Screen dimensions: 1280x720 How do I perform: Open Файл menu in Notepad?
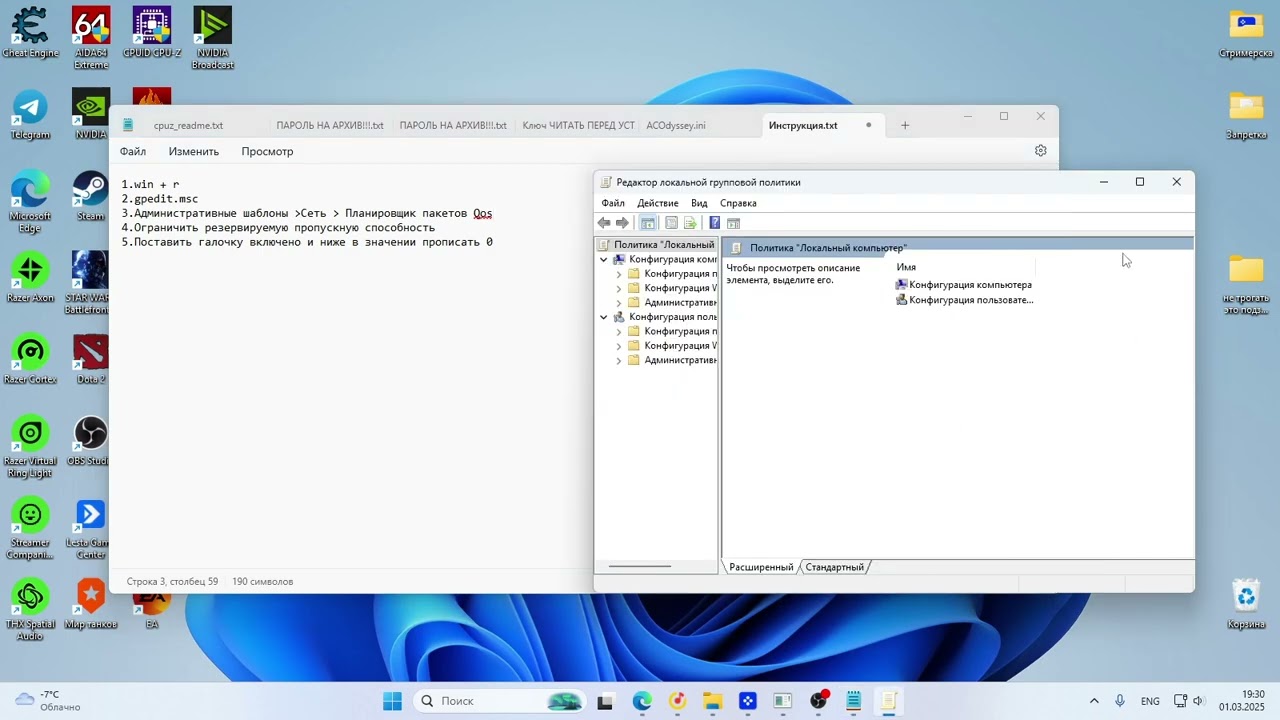pos(133,151)
